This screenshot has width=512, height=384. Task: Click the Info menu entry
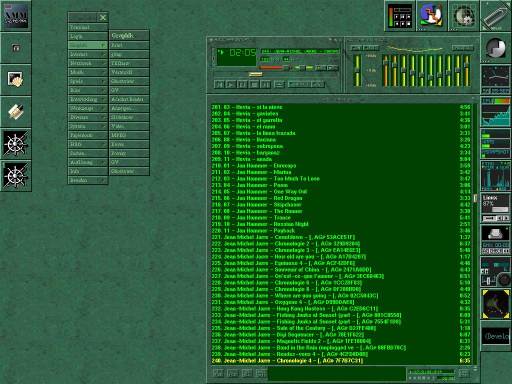pyautogui.click(x=88, y=171)
